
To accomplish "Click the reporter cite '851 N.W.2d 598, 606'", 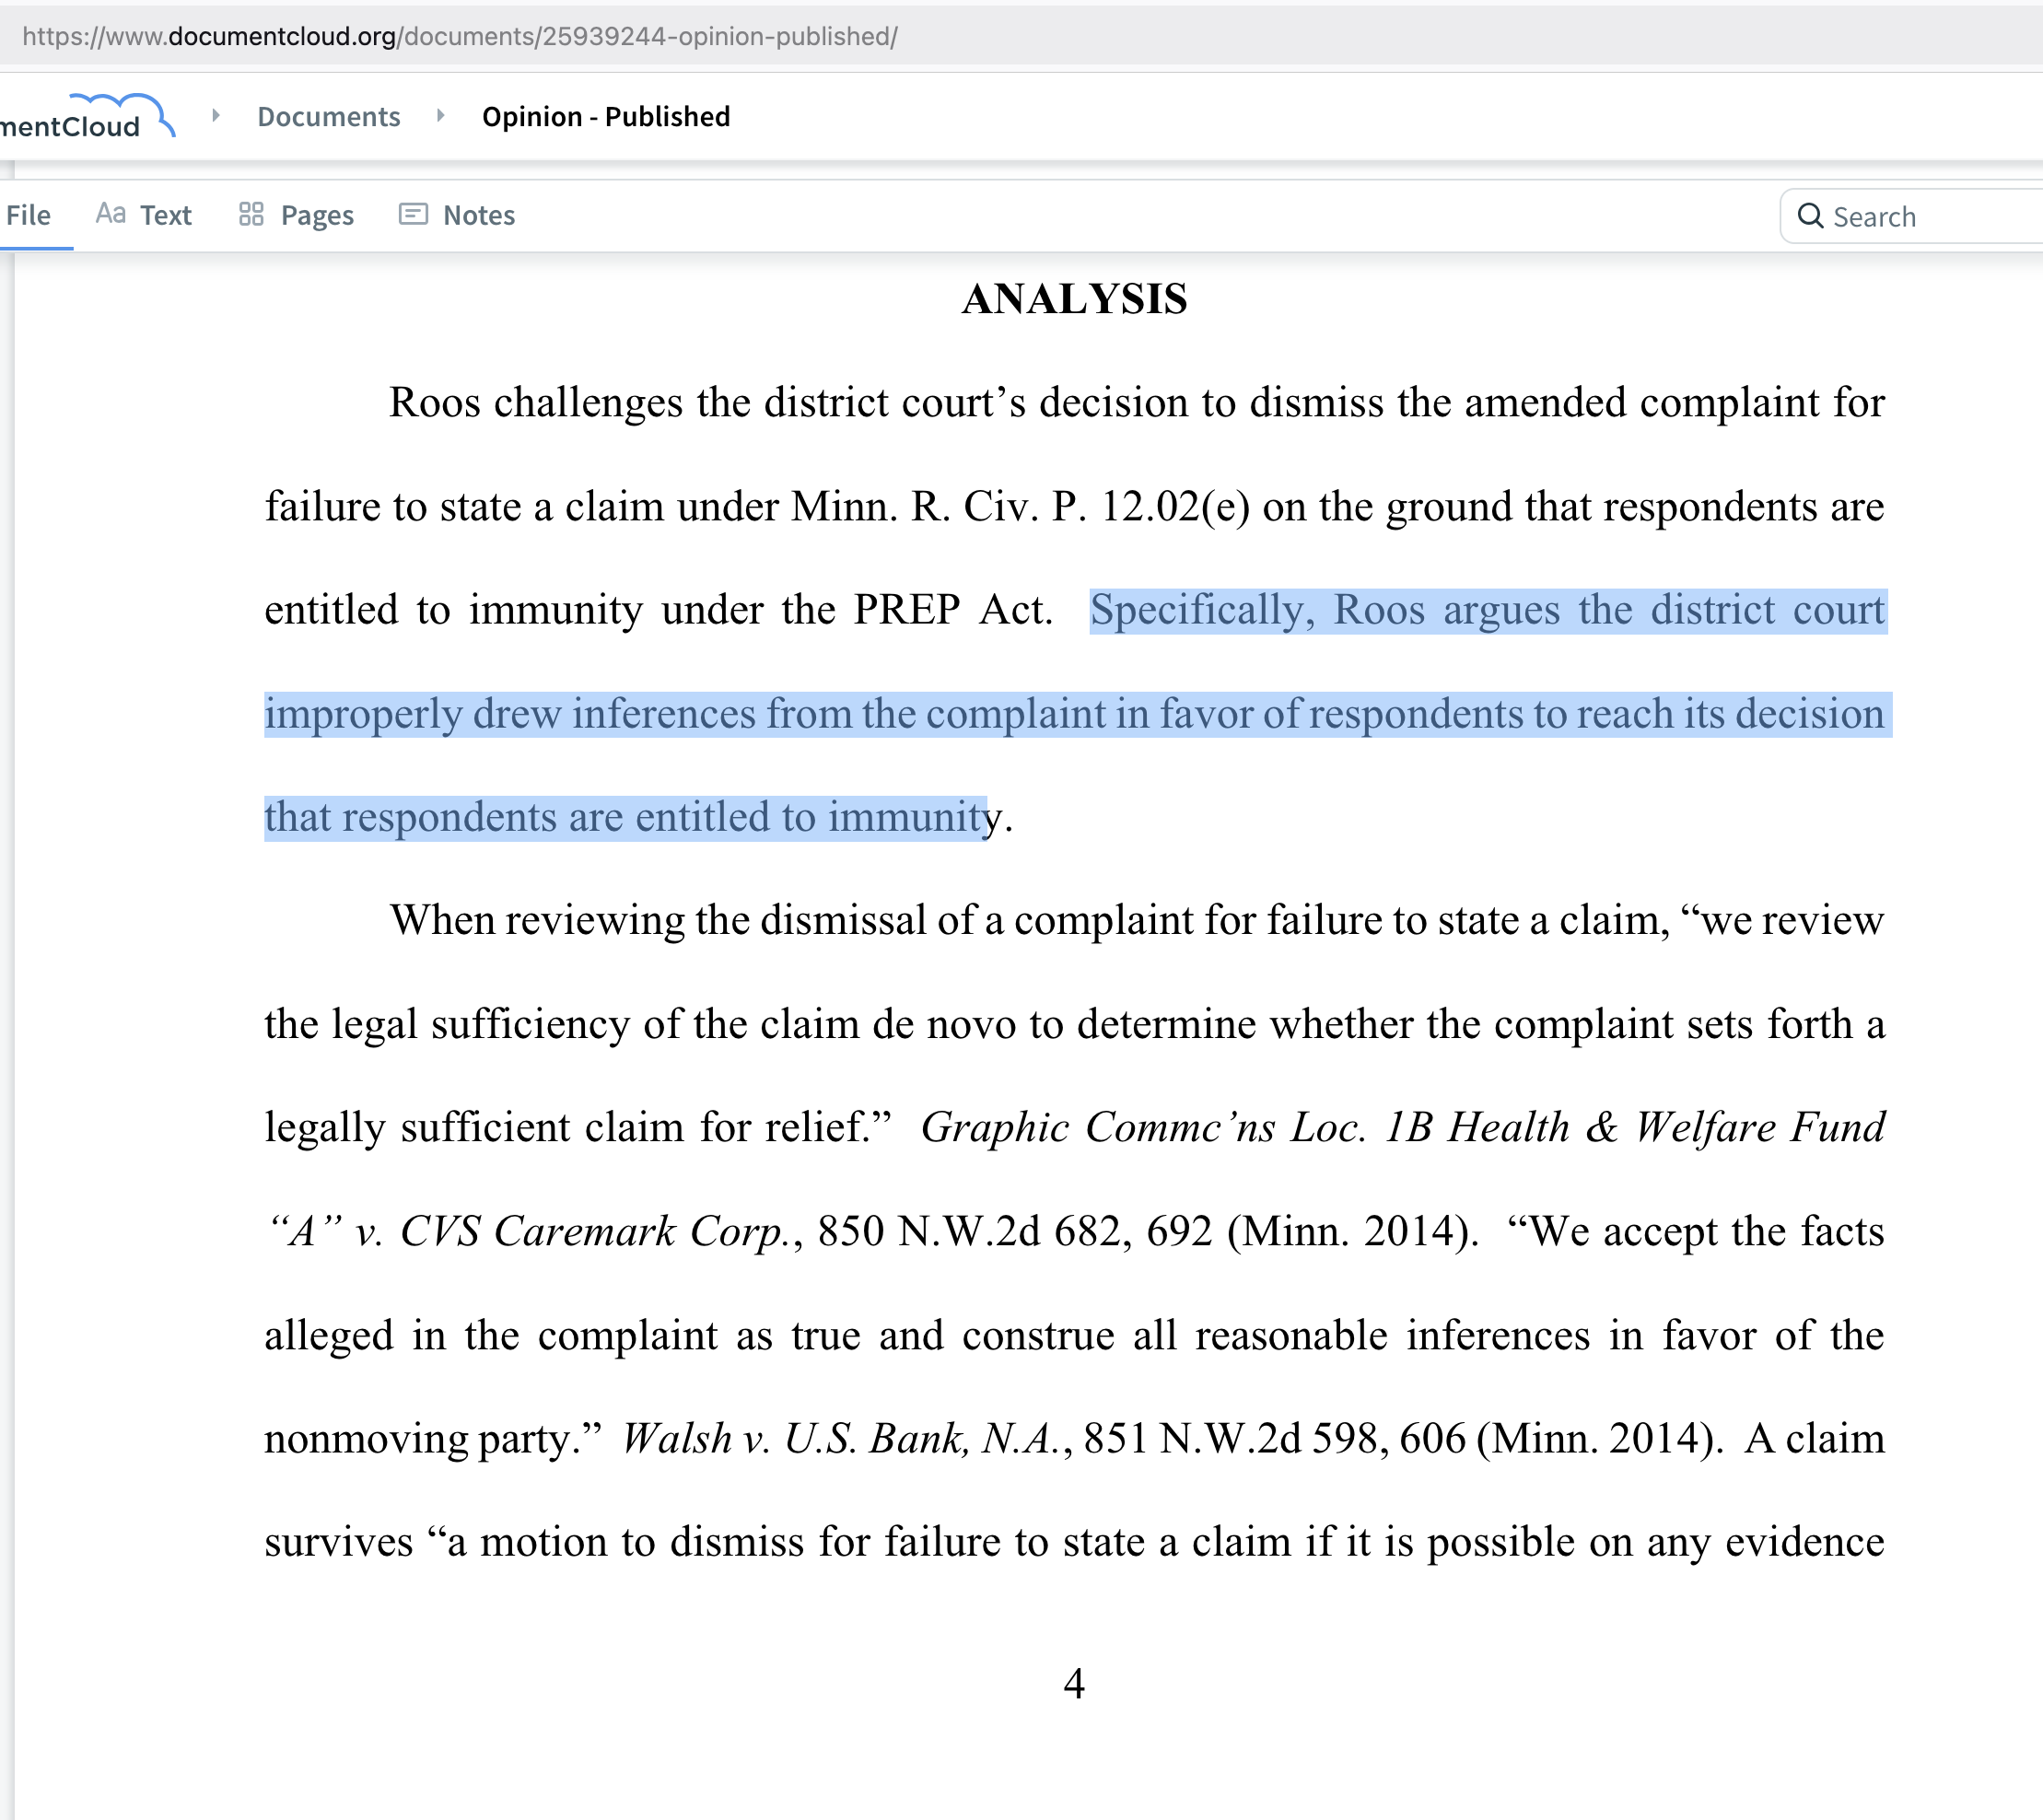I will coord(1275,1439).
